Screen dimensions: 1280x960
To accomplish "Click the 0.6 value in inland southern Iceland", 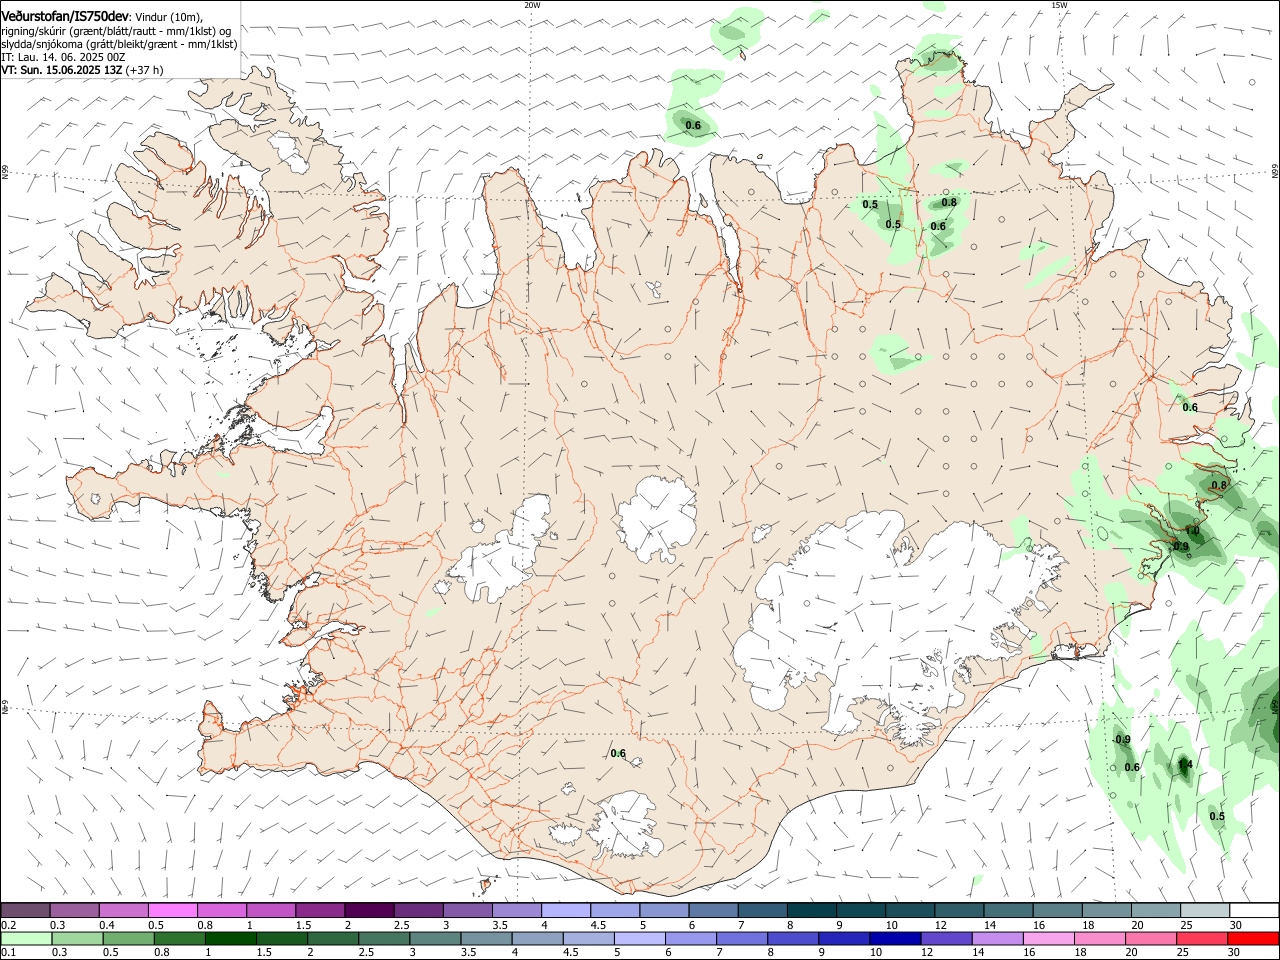I will click(x=618, y=754).
